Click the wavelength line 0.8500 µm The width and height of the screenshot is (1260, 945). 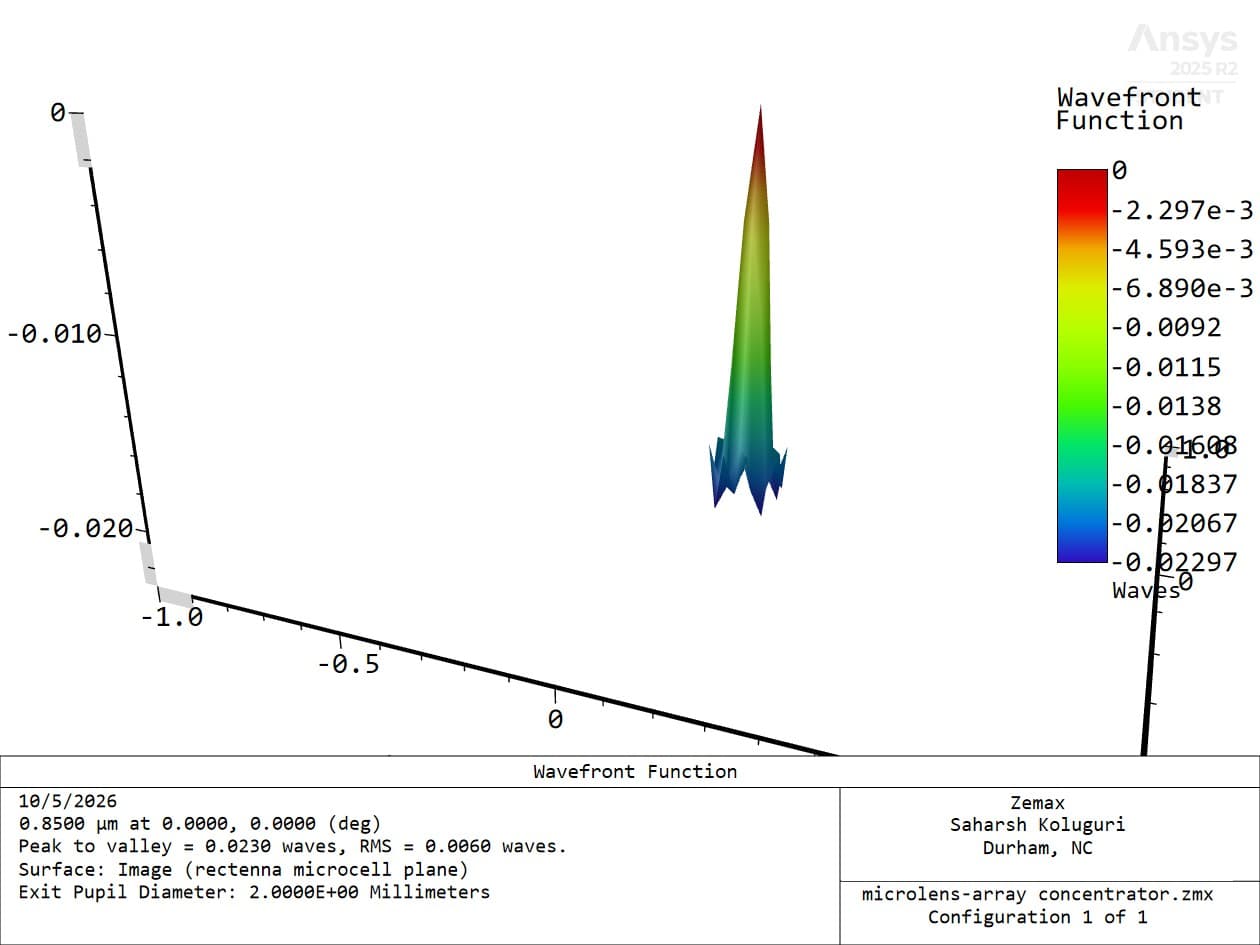click(200, 824)
